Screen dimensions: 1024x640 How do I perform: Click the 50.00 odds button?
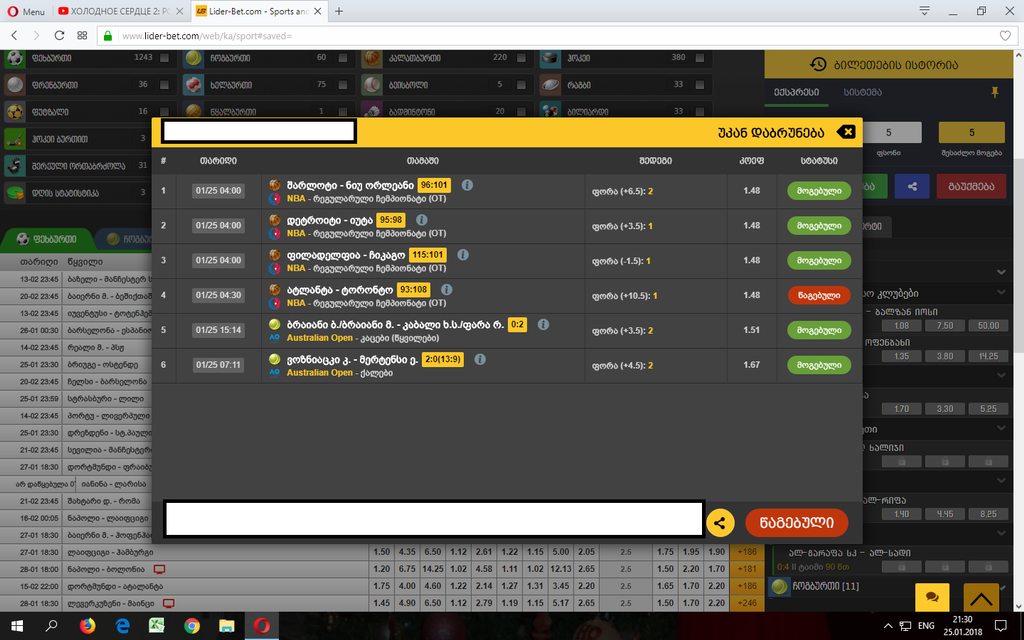click(x=988, y=326)
